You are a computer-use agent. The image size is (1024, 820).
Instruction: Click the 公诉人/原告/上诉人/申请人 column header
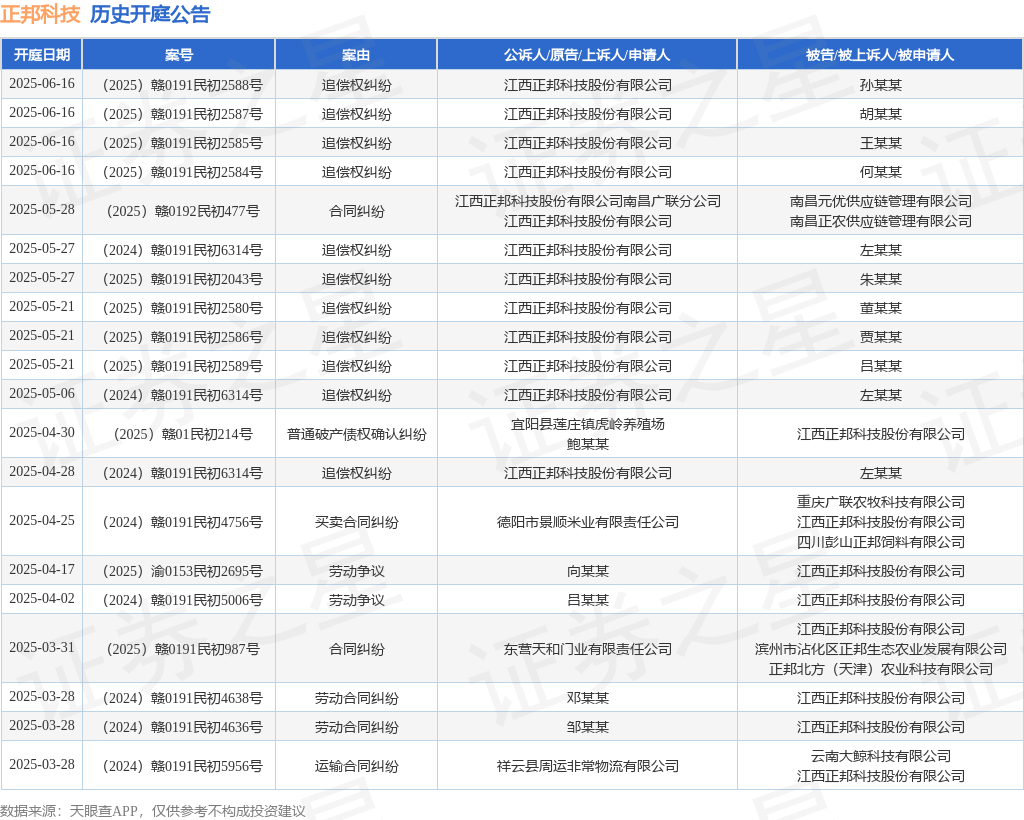(x=587, y=55)
